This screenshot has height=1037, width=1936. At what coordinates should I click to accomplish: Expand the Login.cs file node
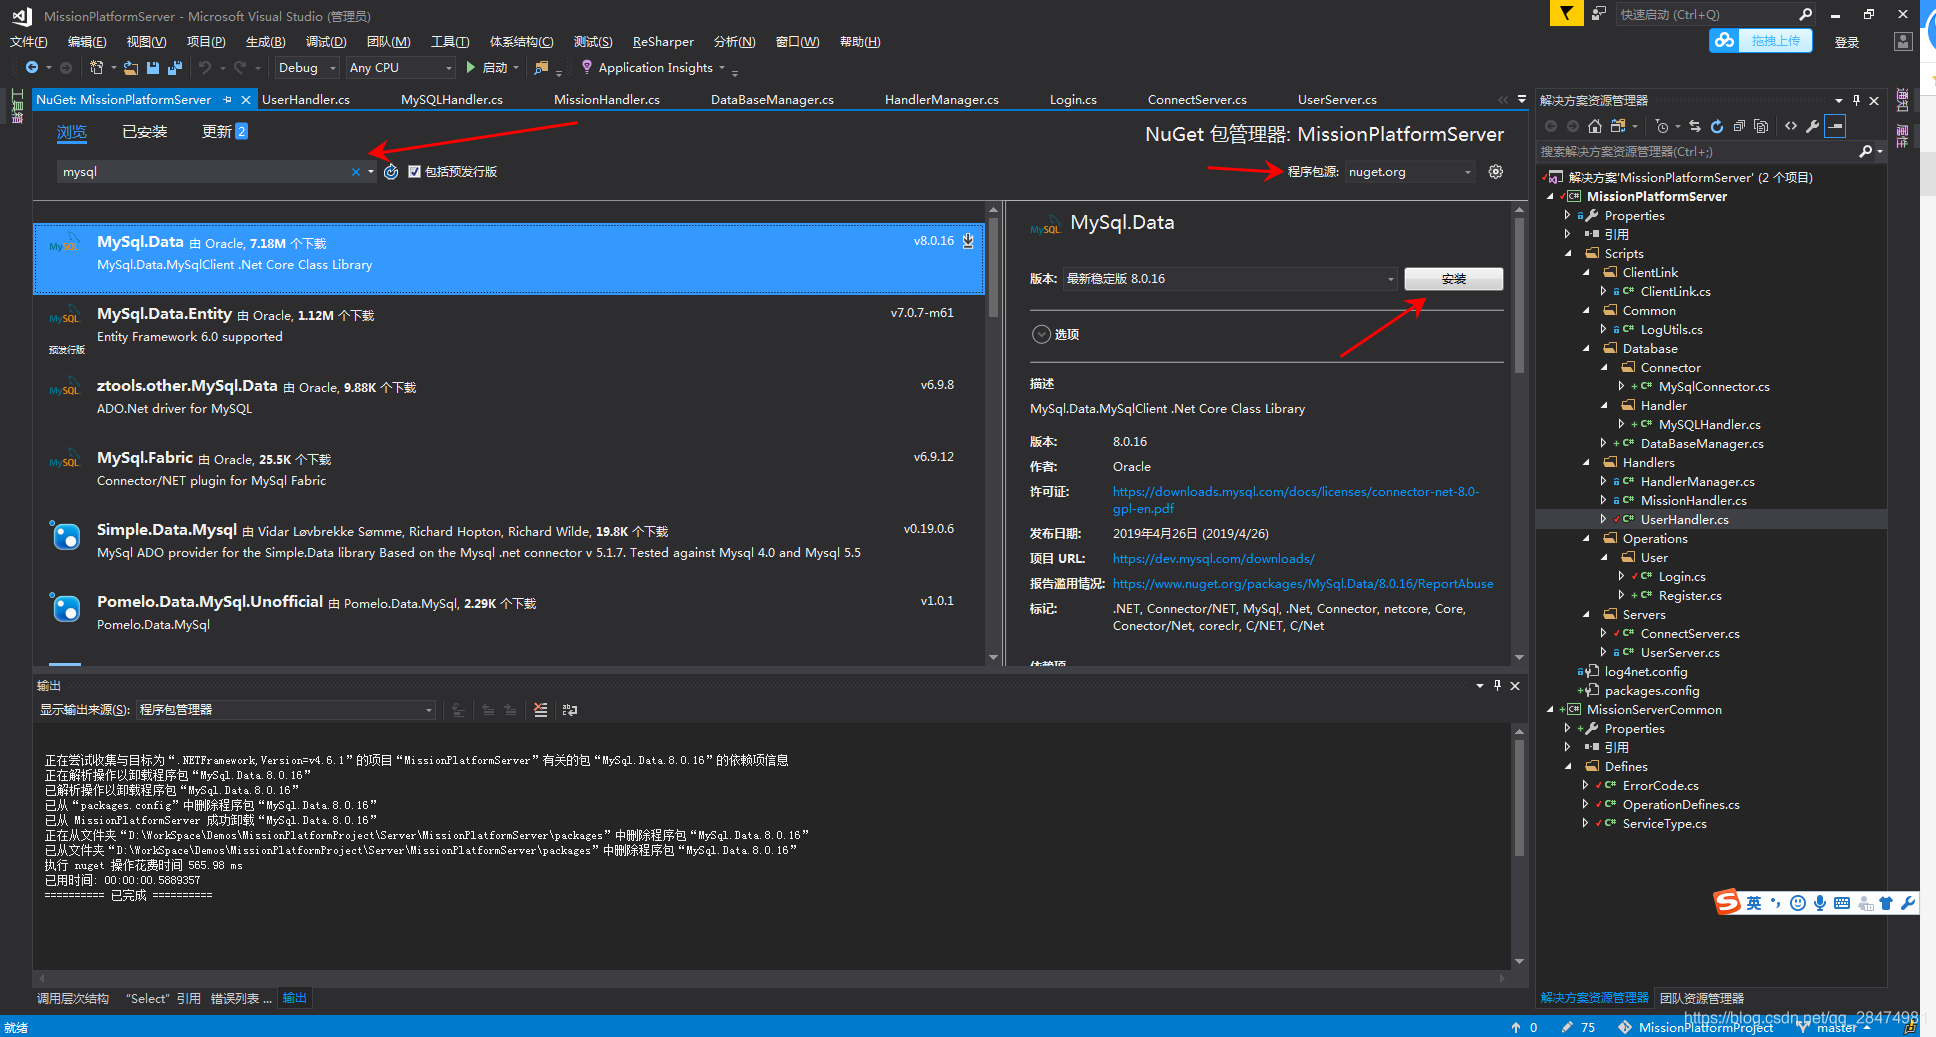click(1621, 577)
